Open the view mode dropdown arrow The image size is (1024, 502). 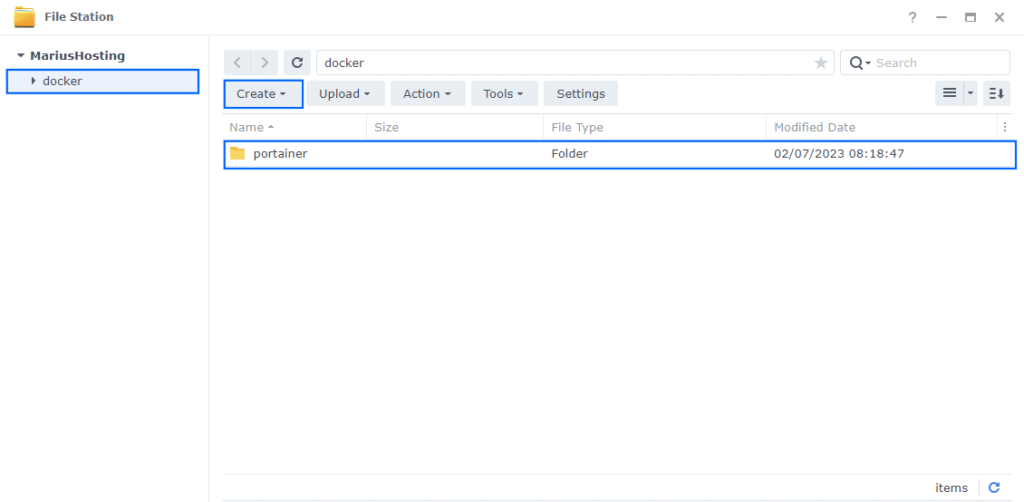(x=970, y=94)
